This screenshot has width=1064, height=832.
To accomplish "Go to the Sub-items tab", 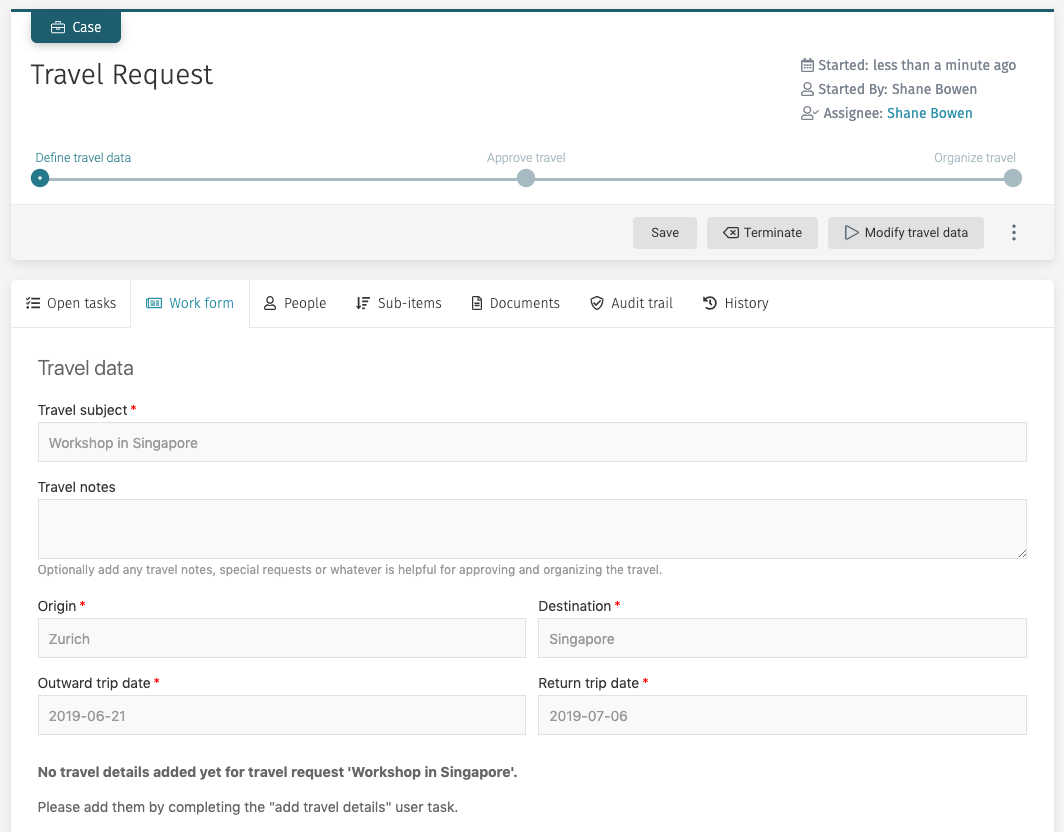I will pos(398,303).
